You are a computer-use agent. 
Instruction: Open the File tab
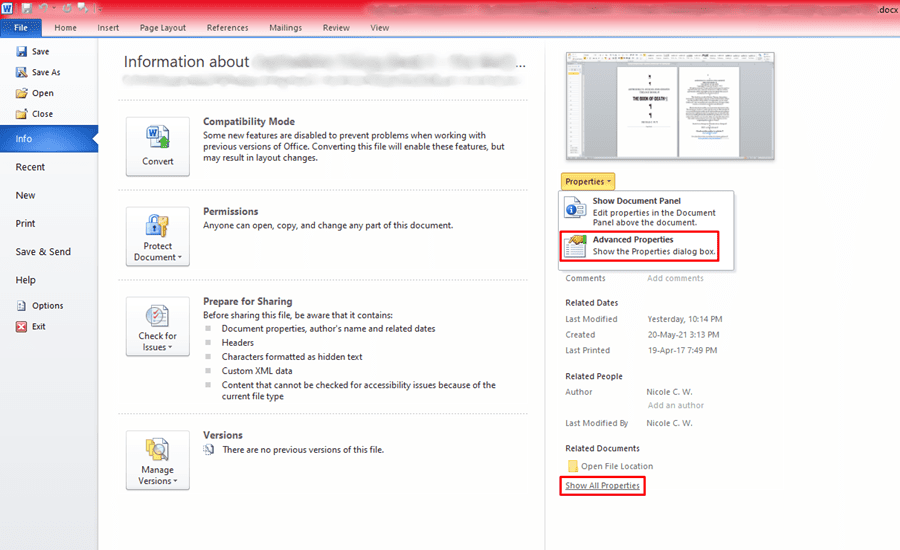[21, 28]
